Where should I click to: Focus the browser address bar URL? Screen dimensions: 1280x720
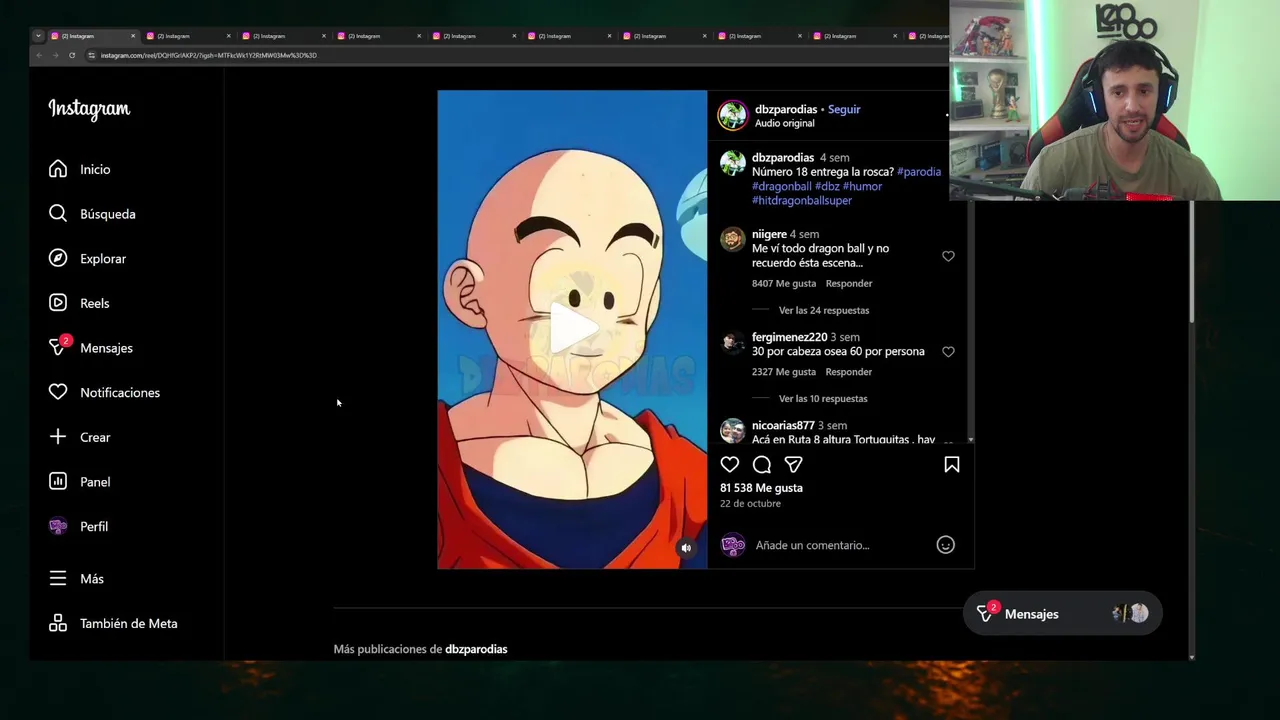(208, 55)
